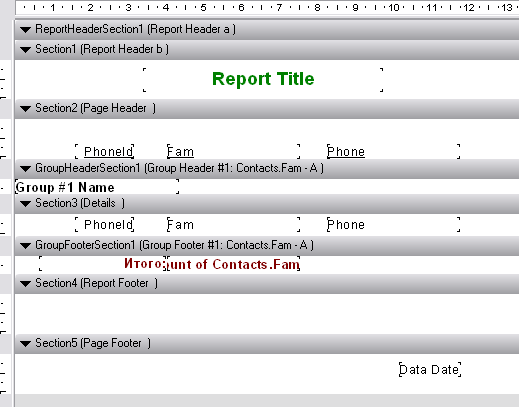Click the Section5 (Page Footer) bar label
519x407 pixels.
tap(93, 343)
